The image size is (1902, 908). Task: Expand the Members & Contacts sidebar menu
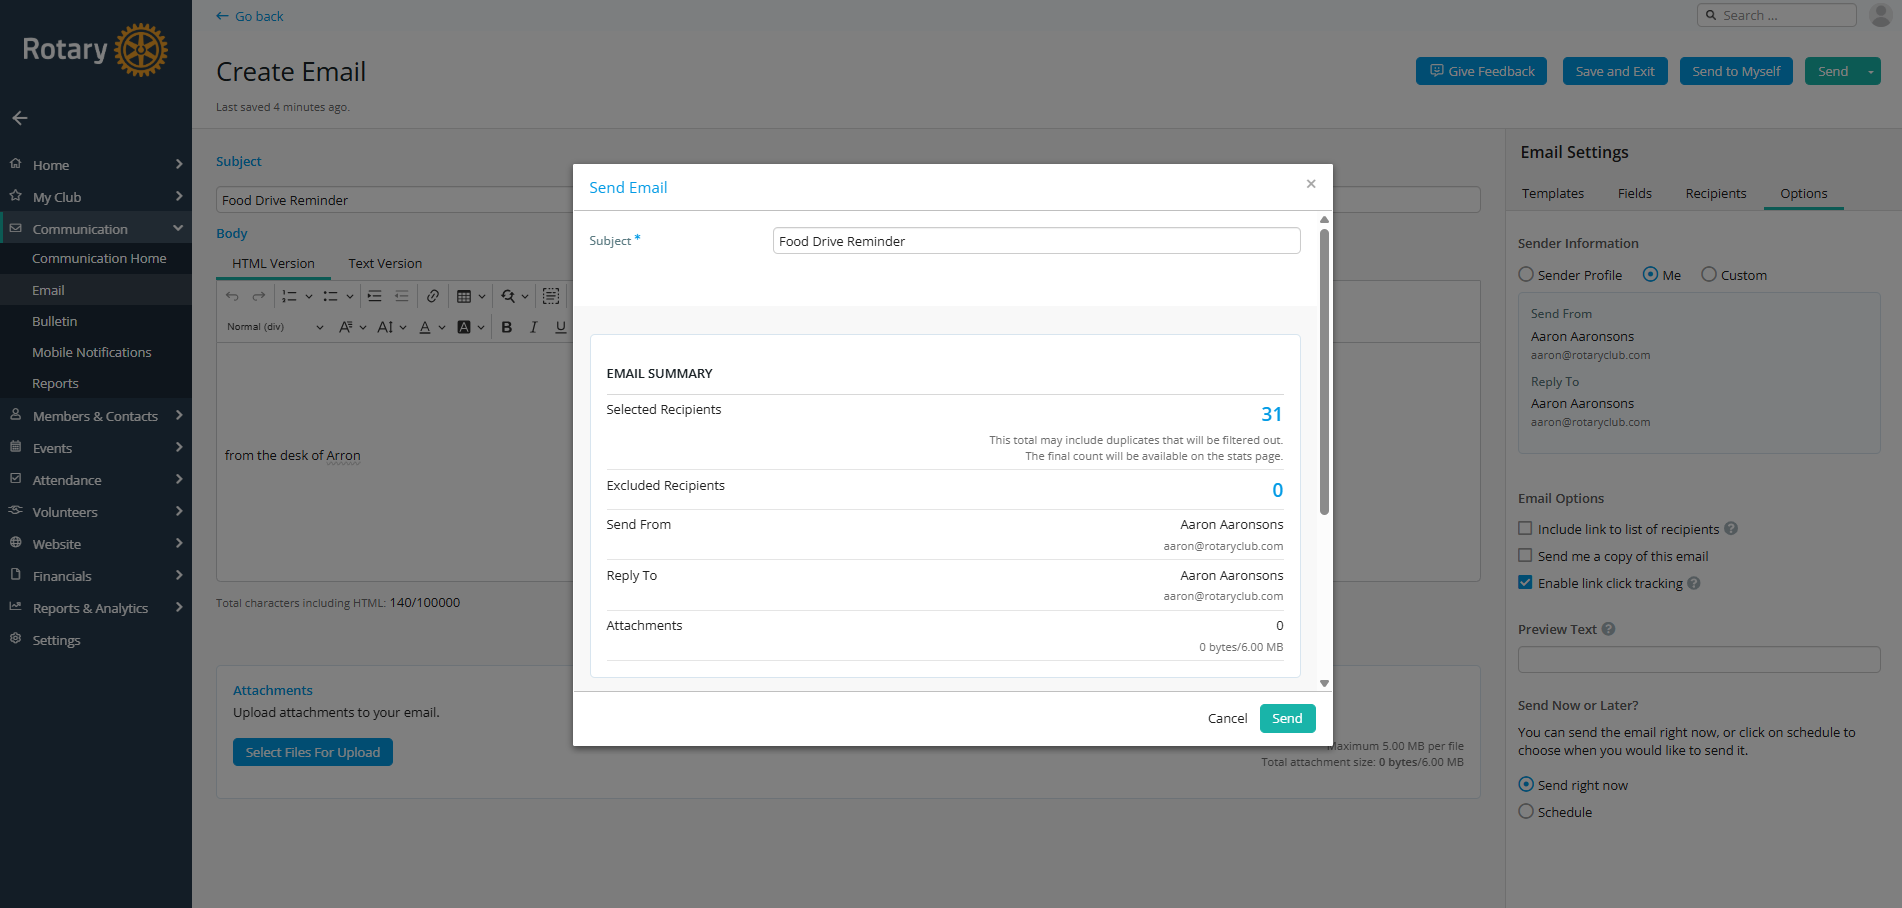coord(95,416)
